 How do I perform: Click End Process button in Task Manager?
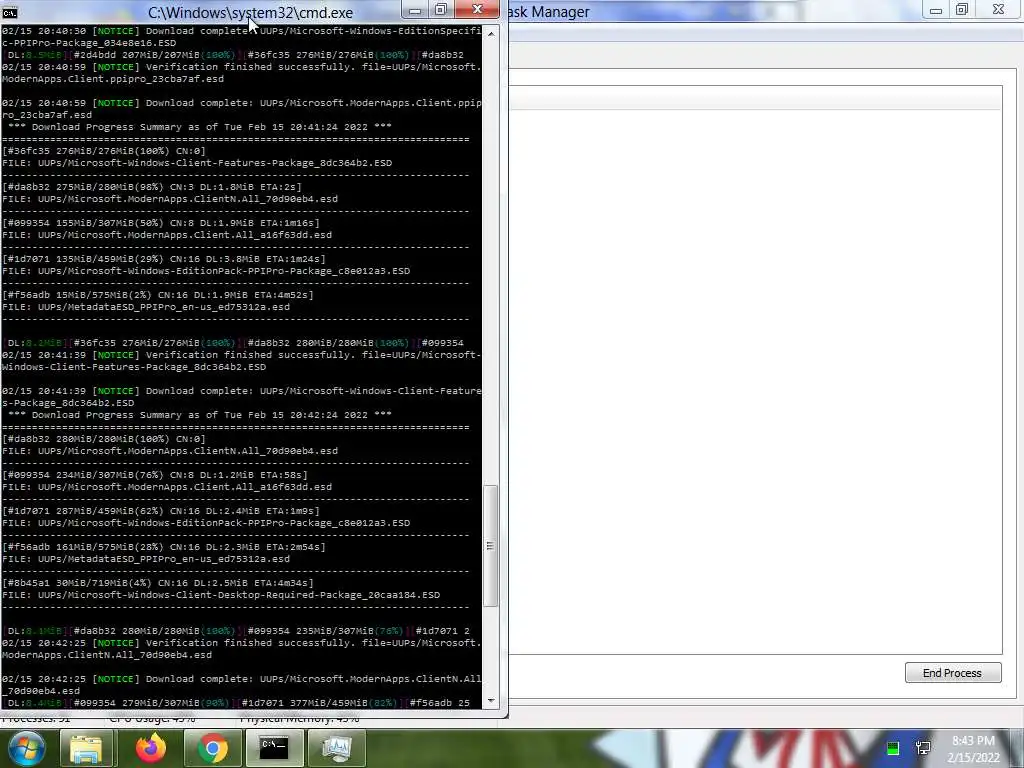click(953, 673)
